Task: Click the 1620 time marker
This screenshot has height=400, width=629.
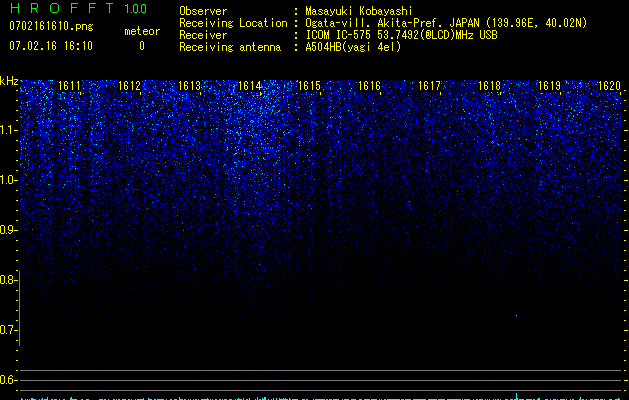Action: pyautogui.click(x=609, y=86)
